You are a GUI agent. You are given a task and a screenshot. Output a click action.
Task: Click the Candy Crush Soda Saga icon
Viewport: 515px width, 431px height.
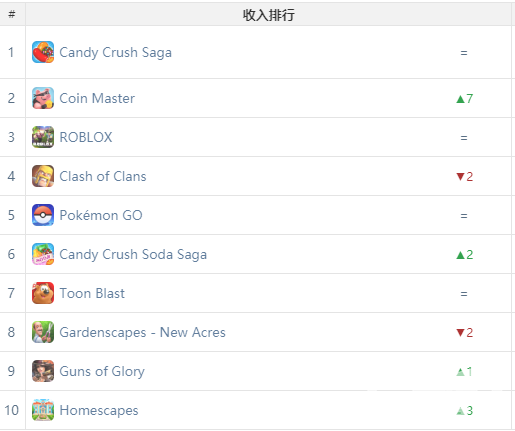click(43, 254)
